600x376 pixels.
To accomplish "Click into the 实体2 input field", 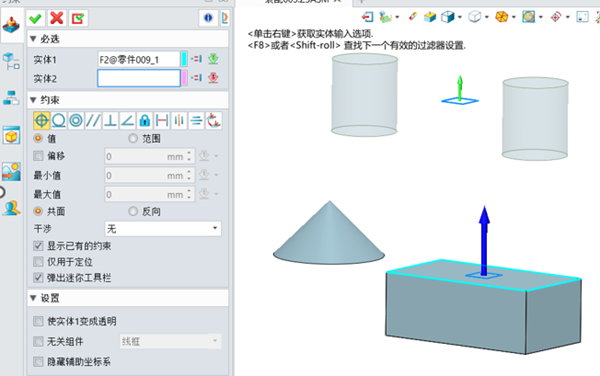I will pos(139,78).
